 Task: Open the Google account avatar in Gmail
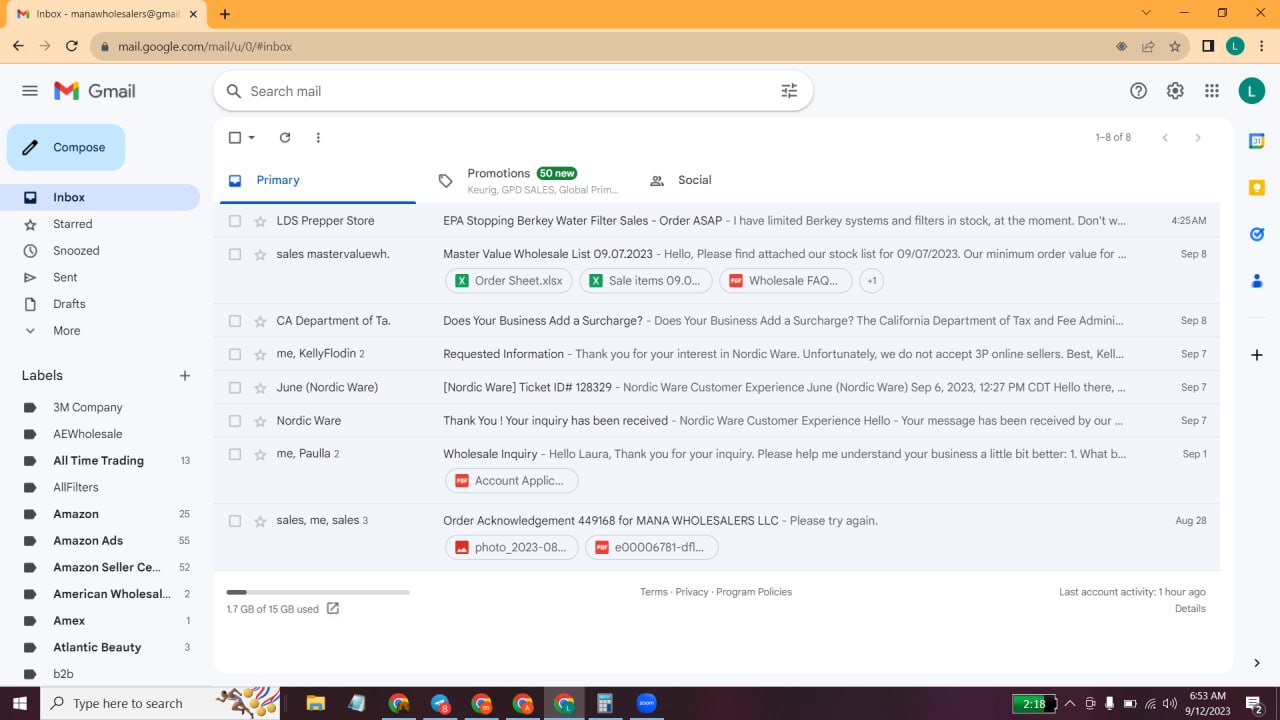(x=1251, y=91)
